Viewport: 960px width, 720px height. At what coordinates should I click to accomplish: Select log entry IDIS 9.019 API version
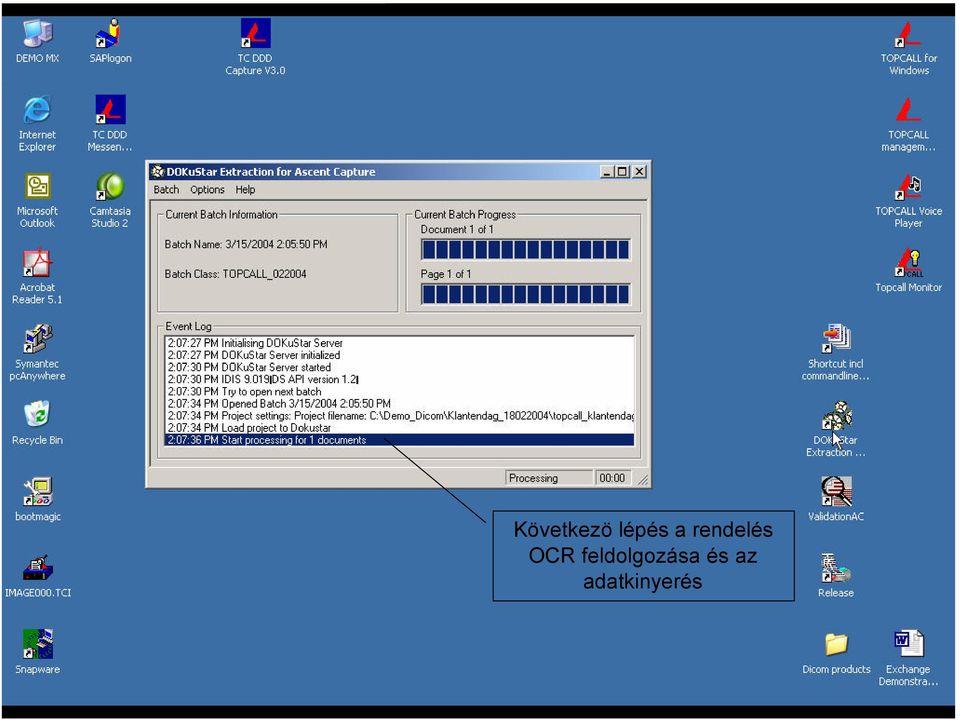400,380
